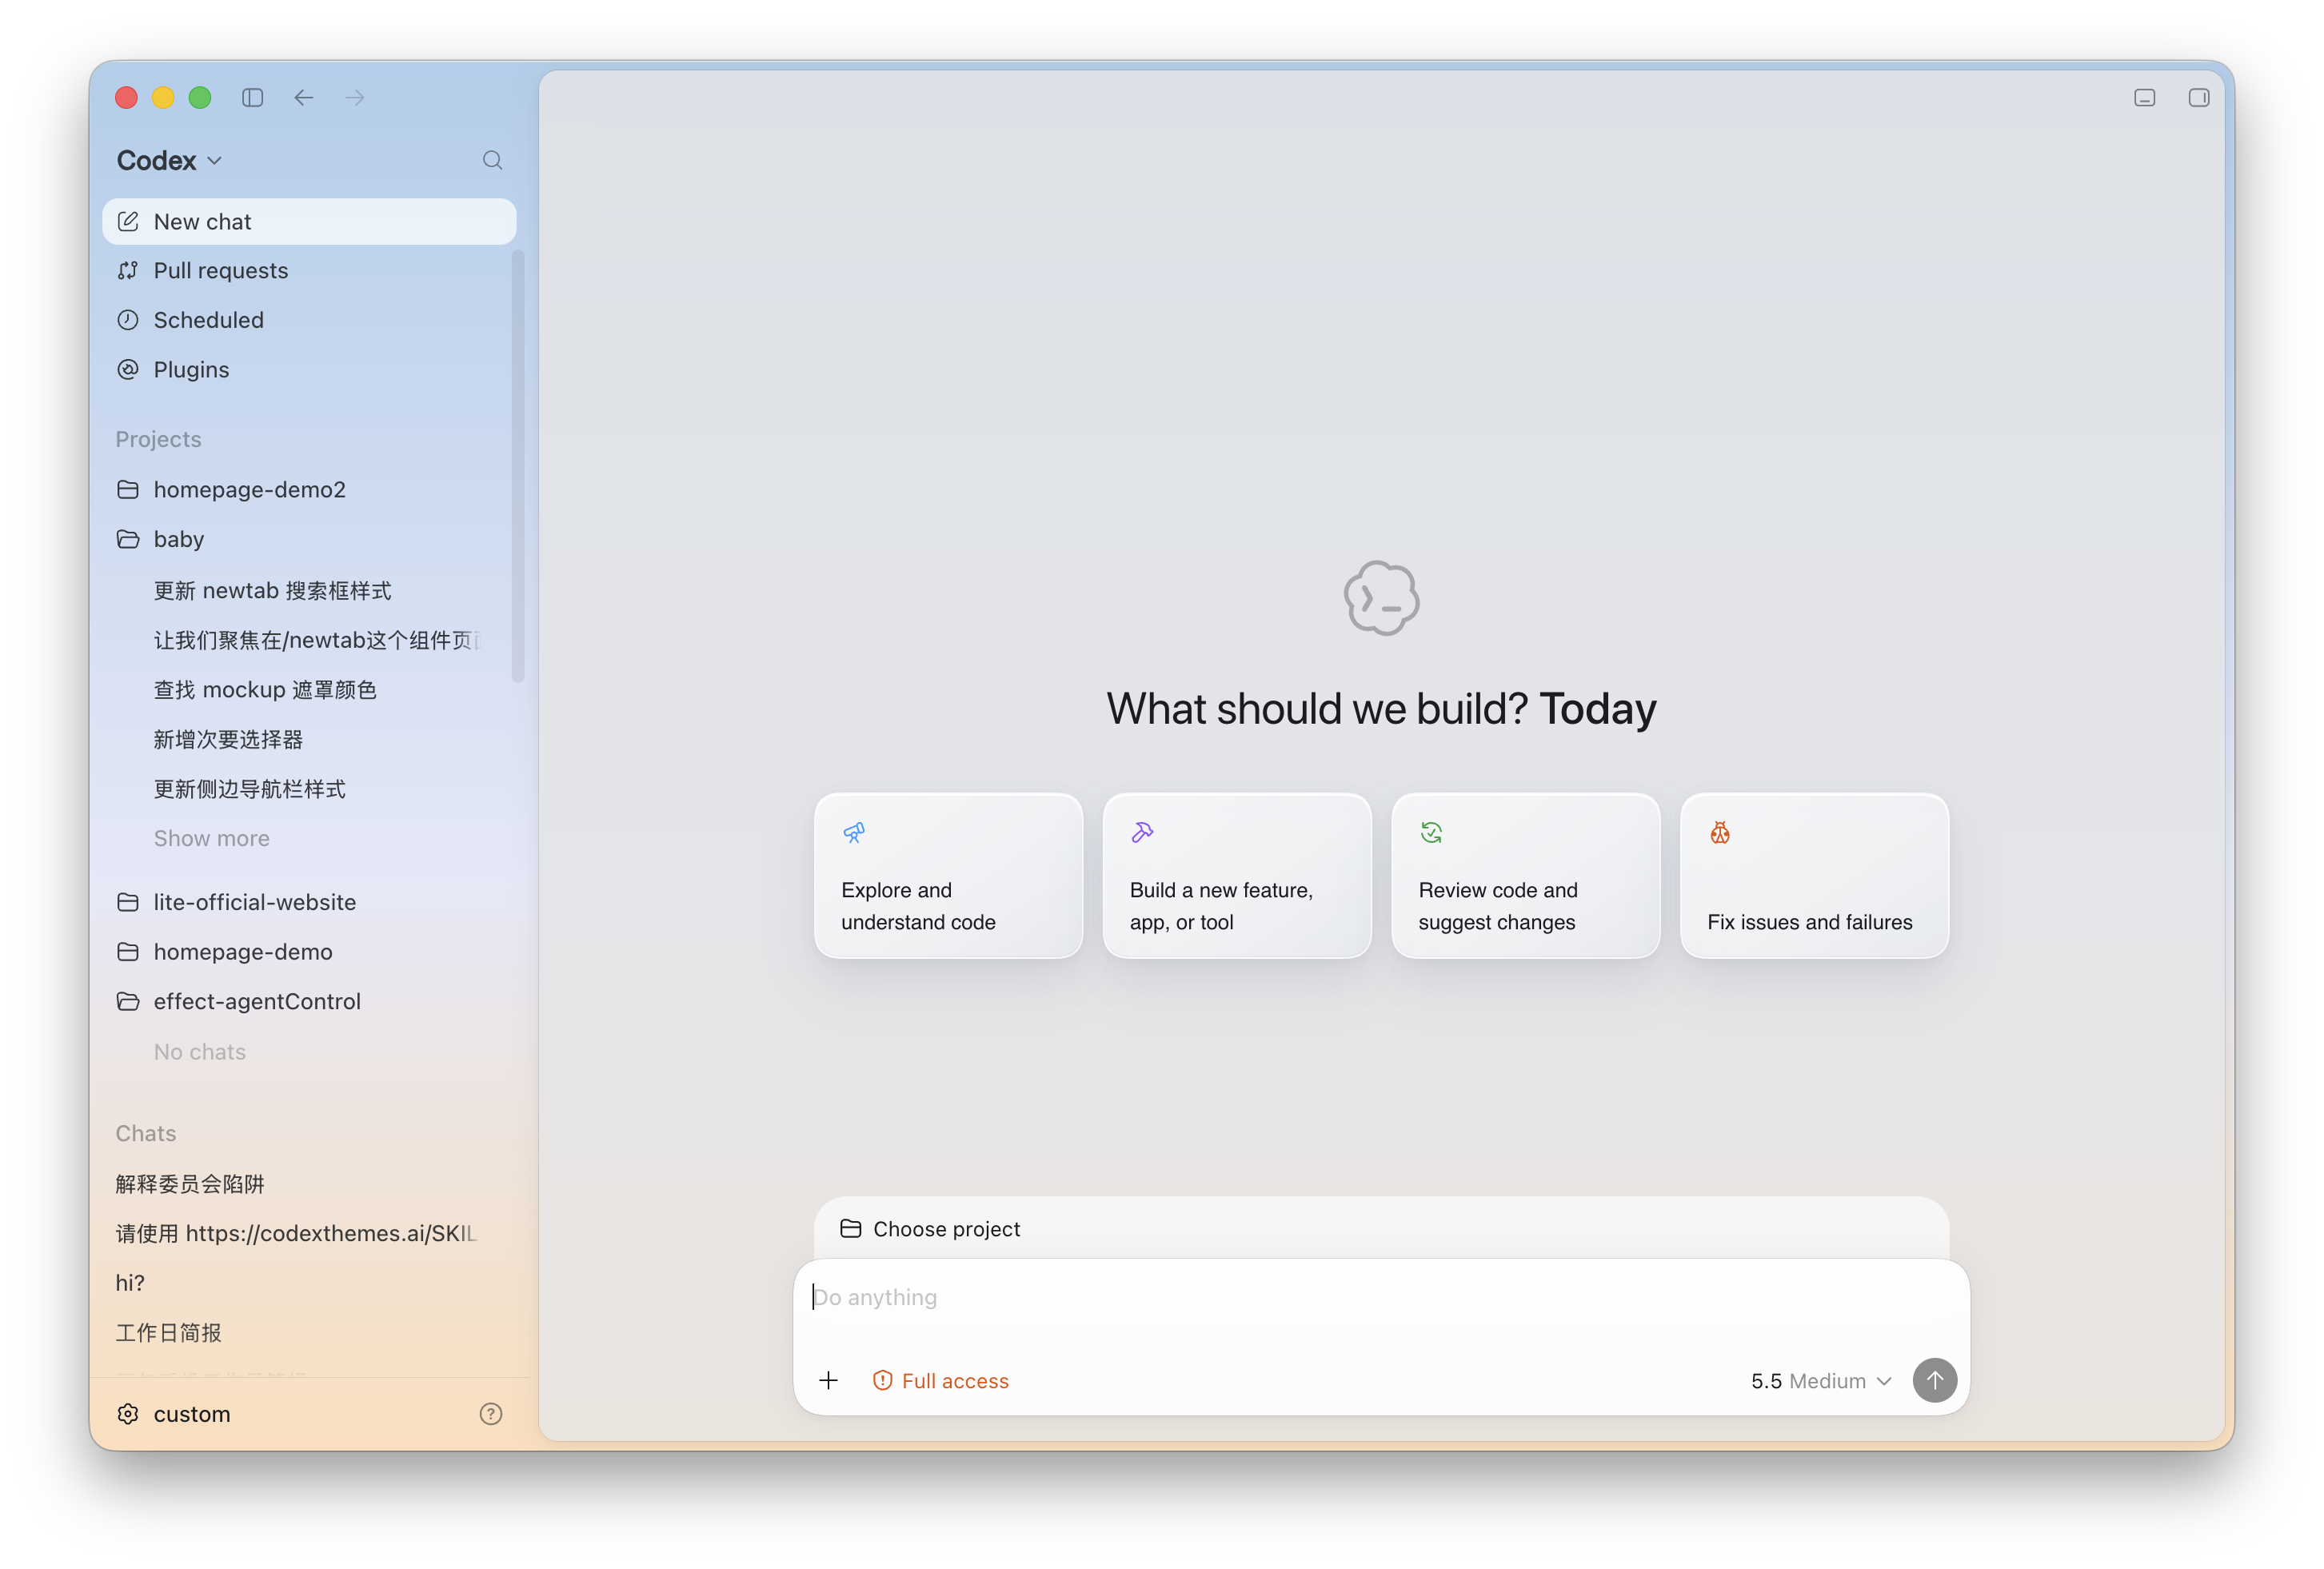Open chat 查找 mockup 遮罩颜色
The height and width of the screenshot is (1569, 2324).
pos(309,690)
